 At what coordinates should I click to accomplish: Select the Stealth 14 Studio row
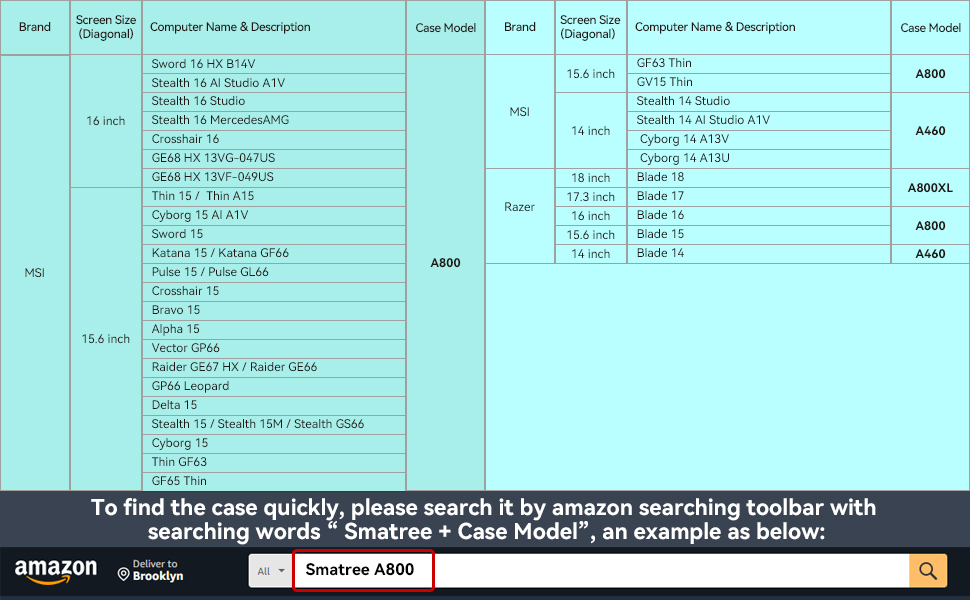tap(758, 102)
